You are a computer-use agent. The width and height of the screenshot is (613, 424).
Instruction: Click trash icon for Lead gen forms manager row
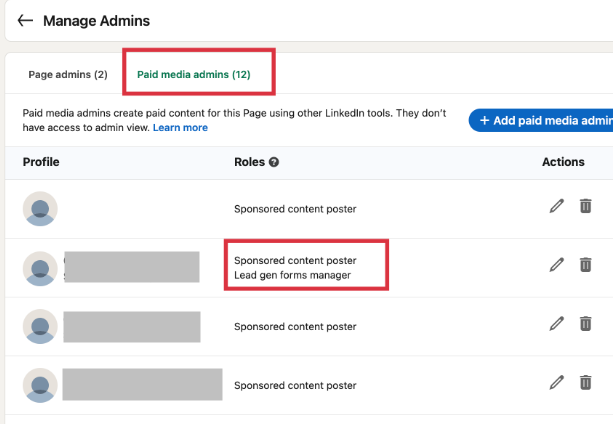(586, 265)
